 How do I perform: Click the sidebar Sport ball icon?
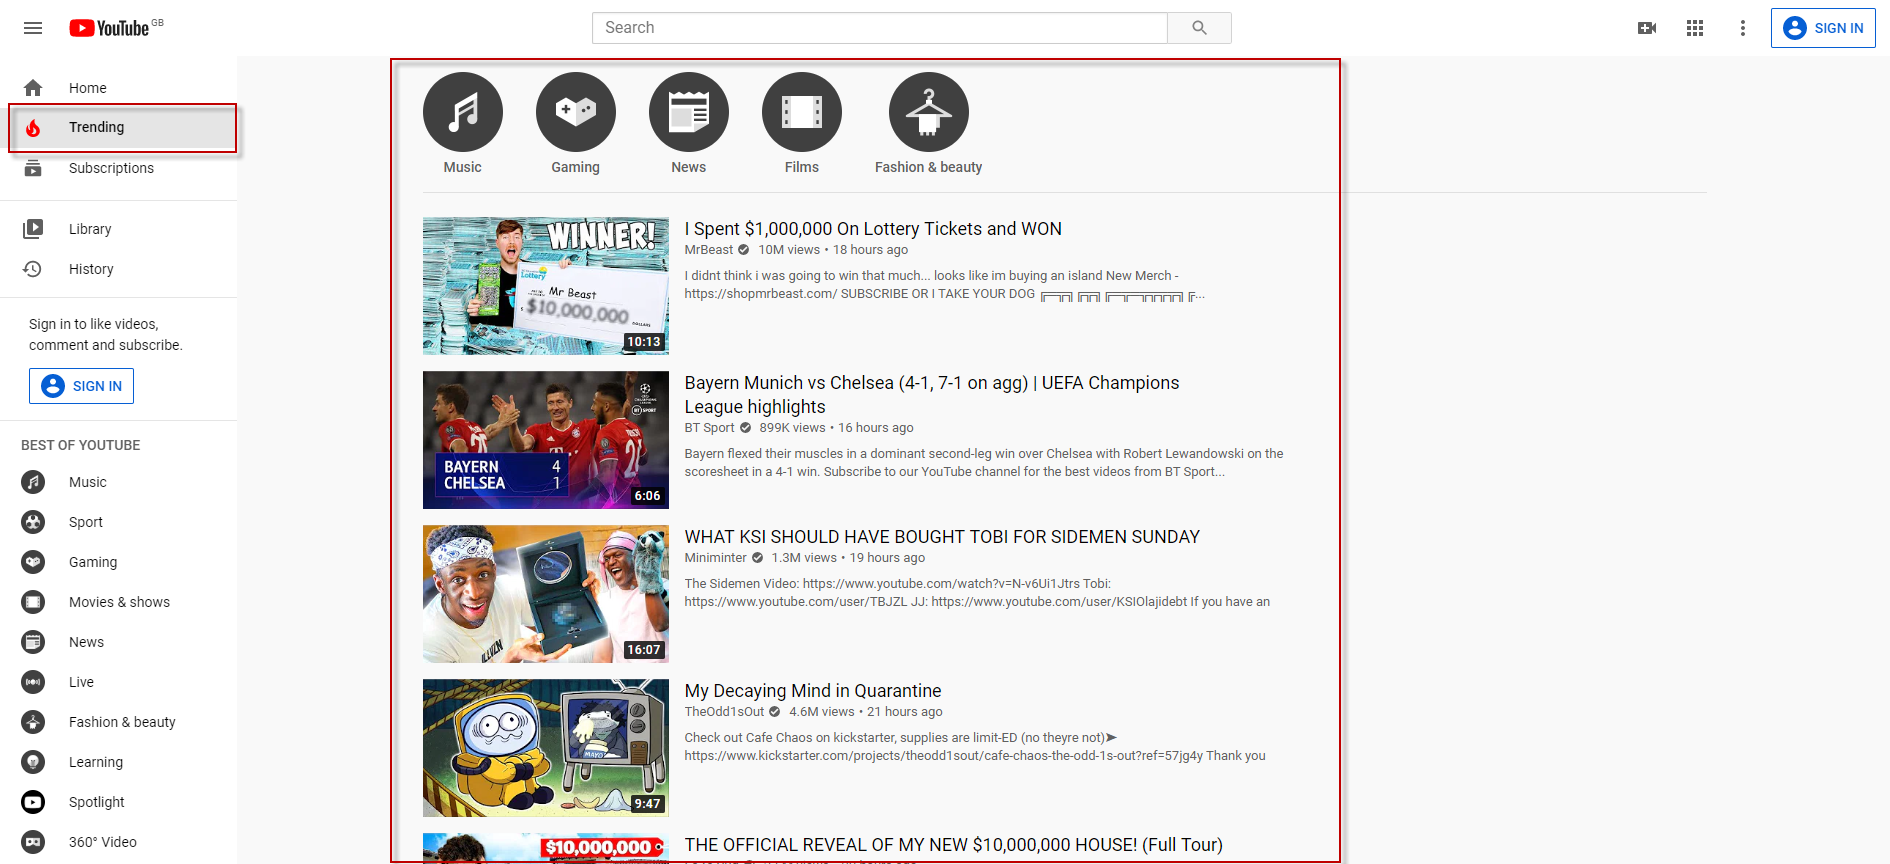click(x=33, y=522)
